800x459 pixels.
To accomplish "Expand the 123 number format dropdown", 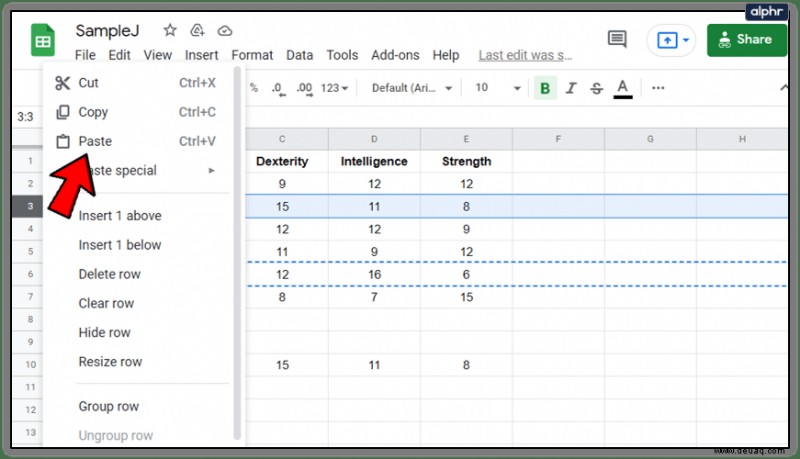I will pyautogui.click(x=335, y=88).
